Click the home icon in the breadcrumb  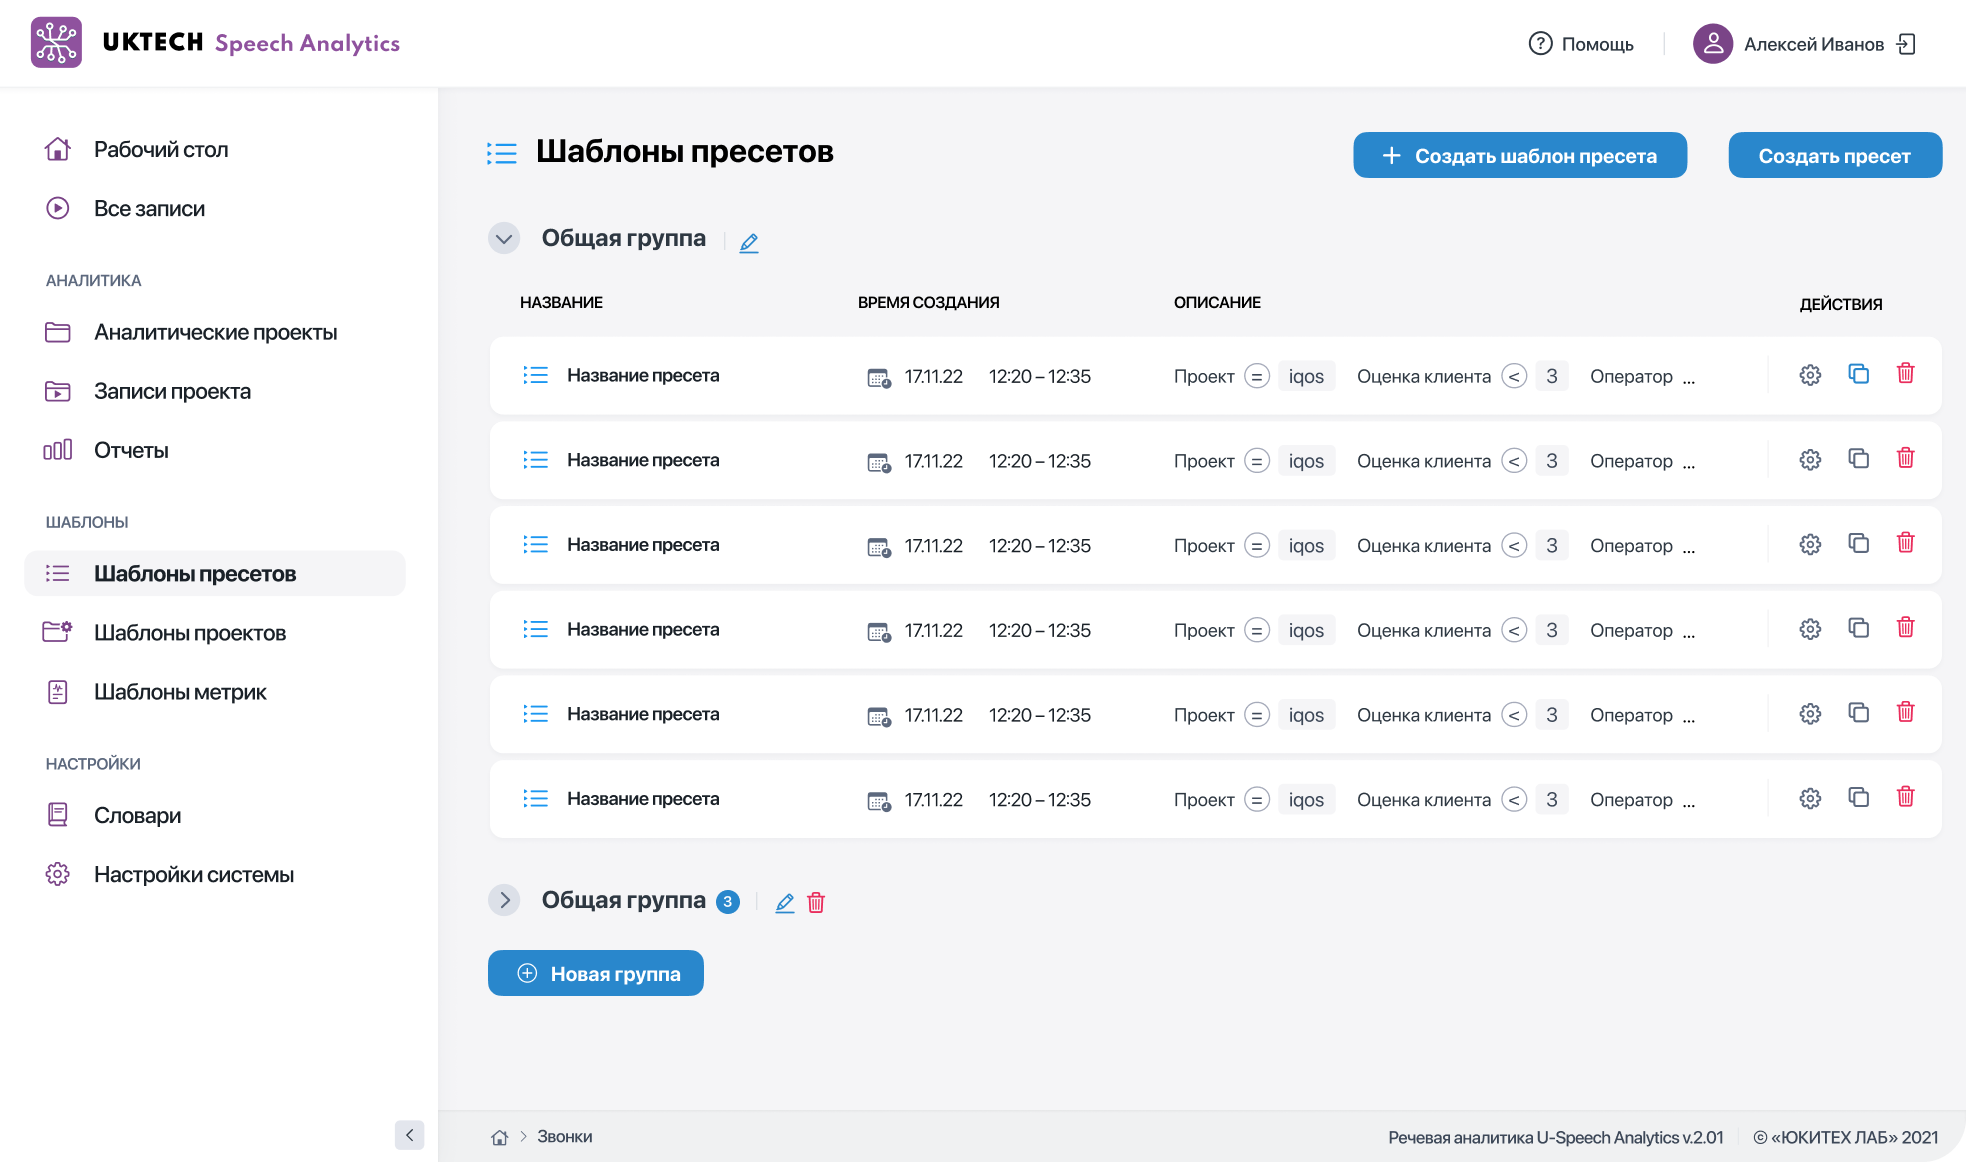[500, 1137]
